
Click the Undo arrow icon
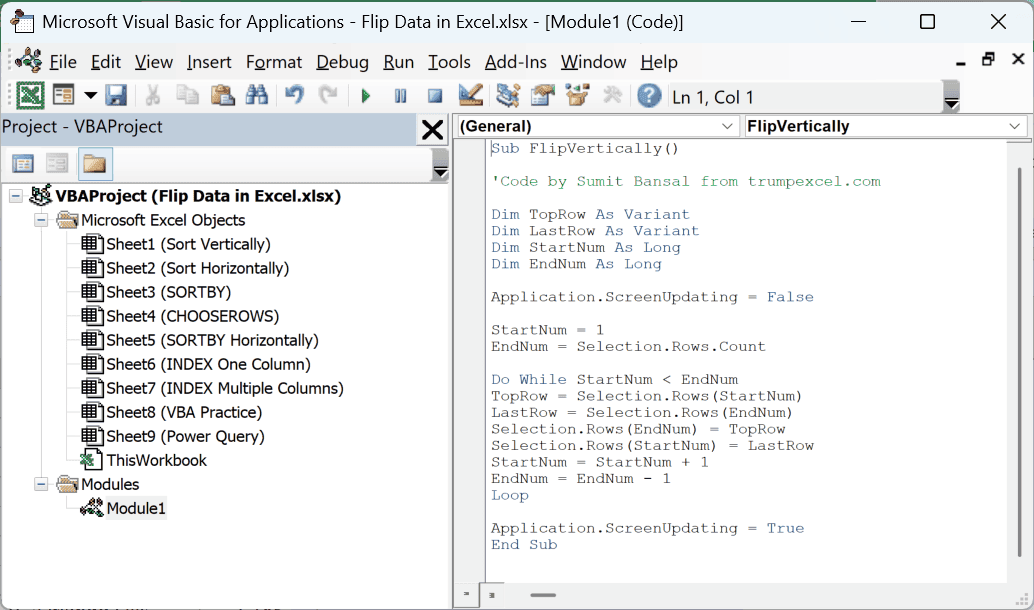point(294,96)
